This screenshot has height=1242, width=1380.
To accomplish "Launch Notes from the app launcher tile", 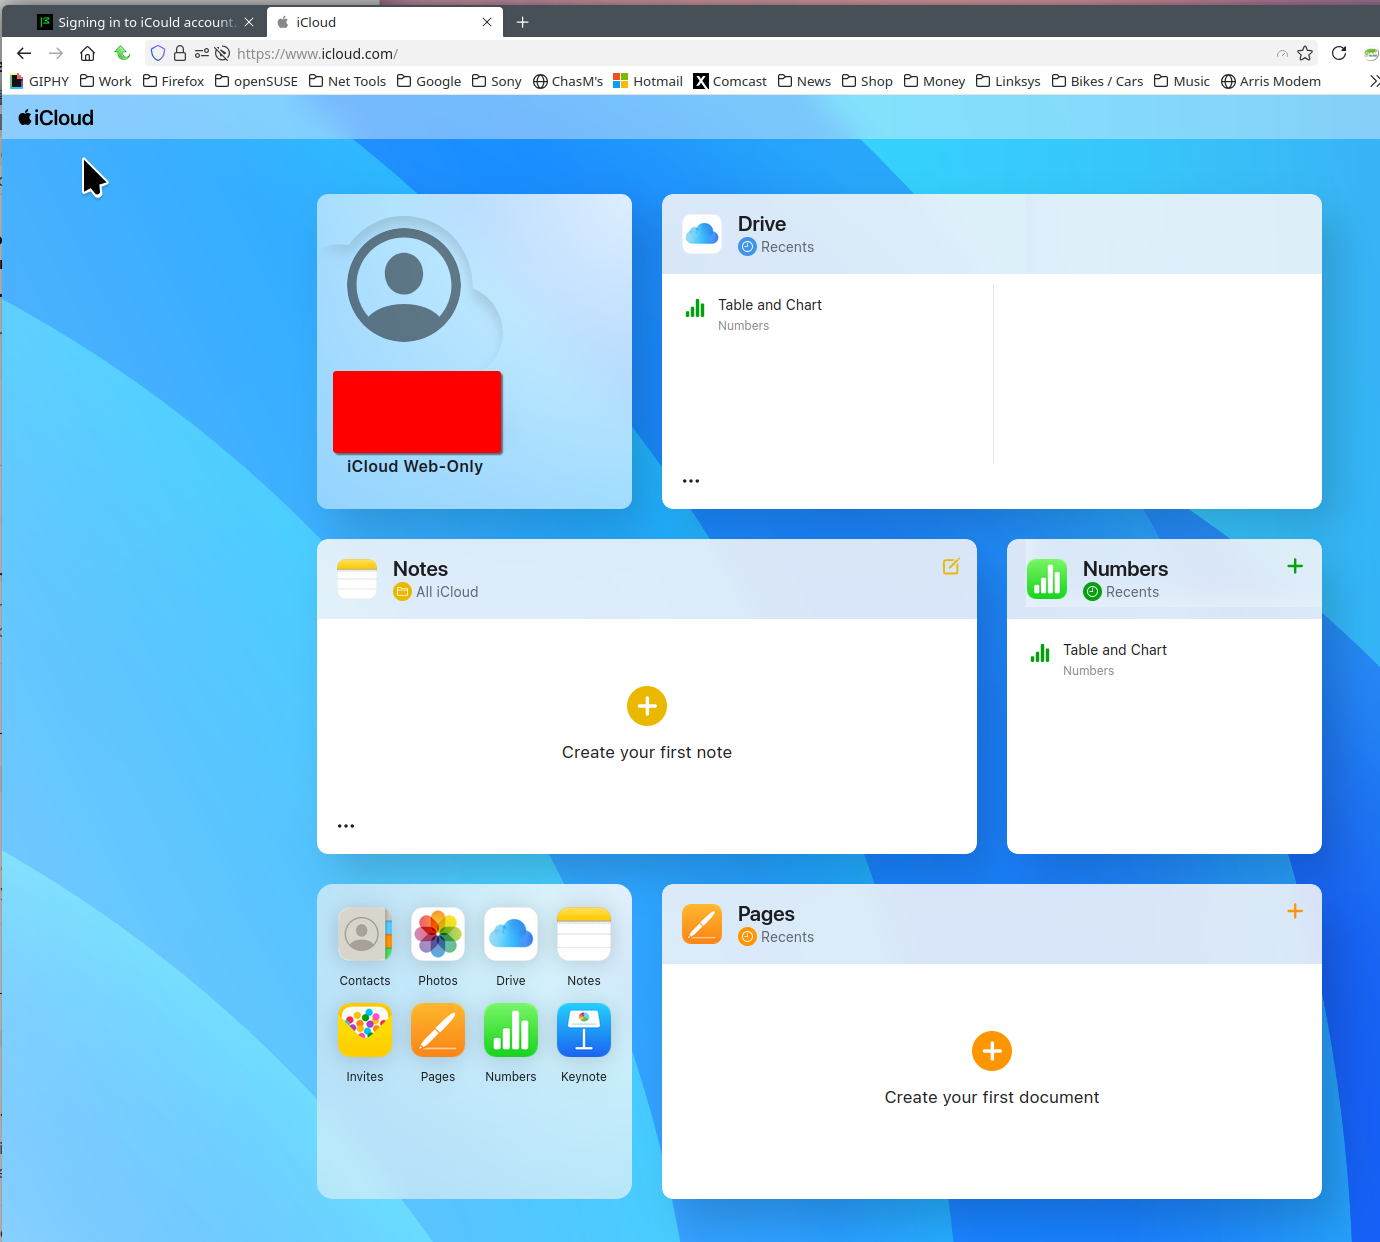I will coord(584,934).
